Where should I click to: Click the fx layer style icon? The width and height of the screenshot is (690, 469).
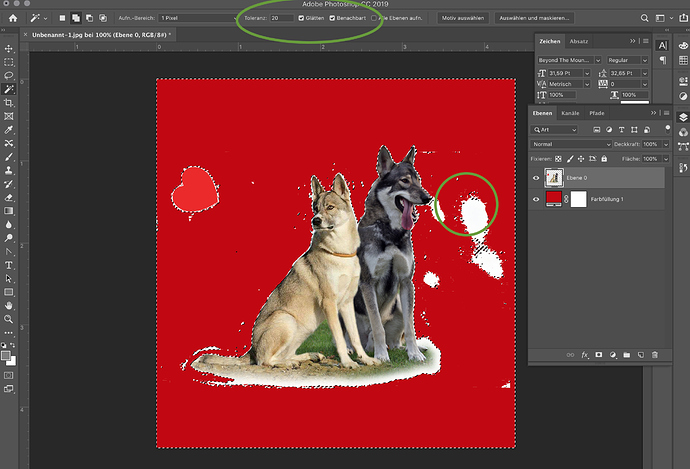tap(585, 354)
